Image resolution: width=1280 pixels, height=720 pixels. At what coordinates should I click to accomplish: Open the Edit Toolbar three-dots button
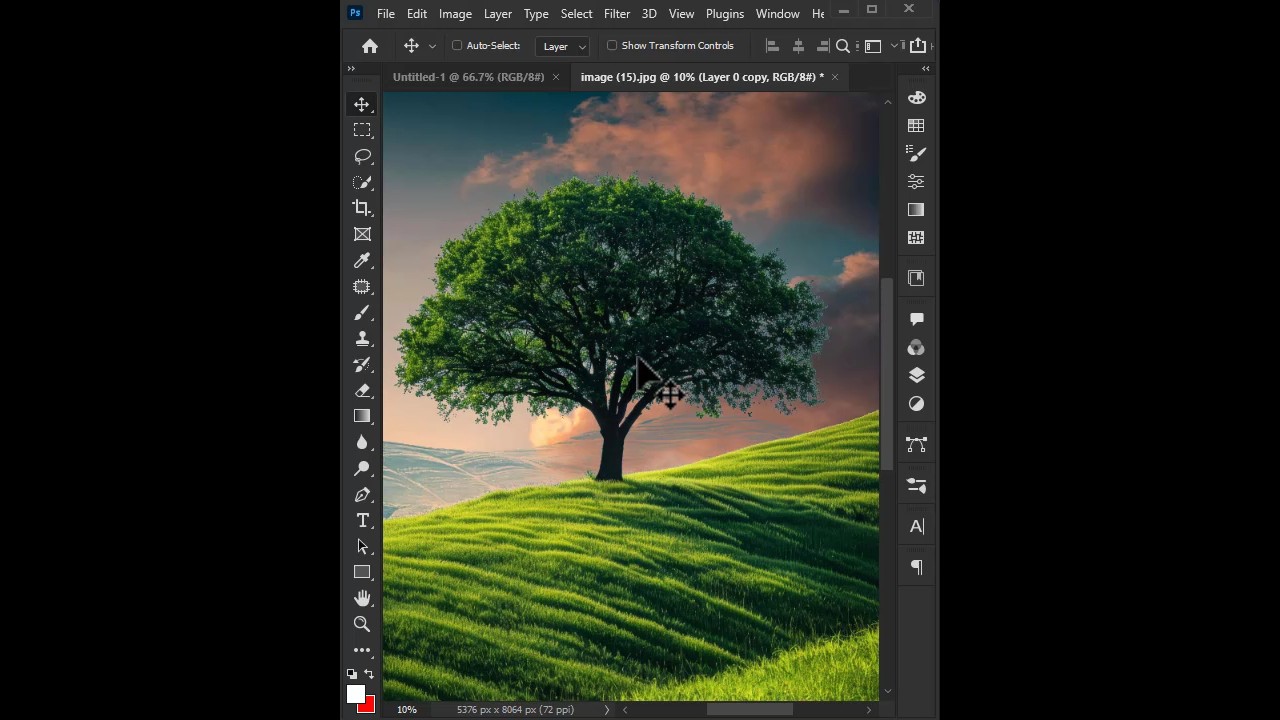[x=362, y=650]
